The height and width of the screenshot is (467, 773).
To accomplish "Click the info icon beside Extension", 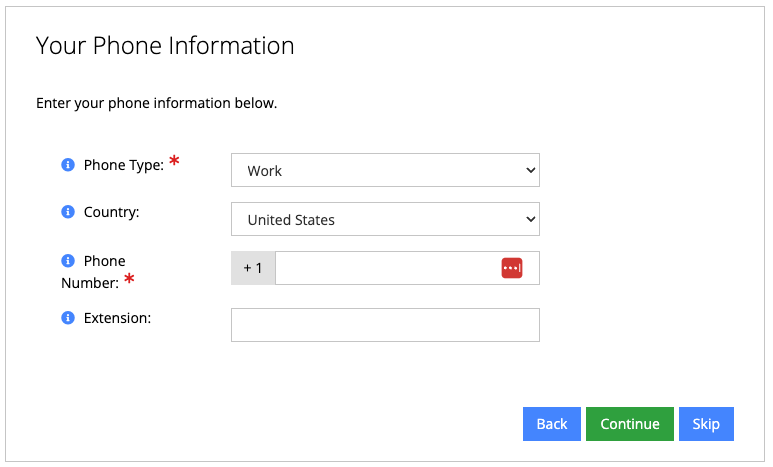I will [68, 318].
